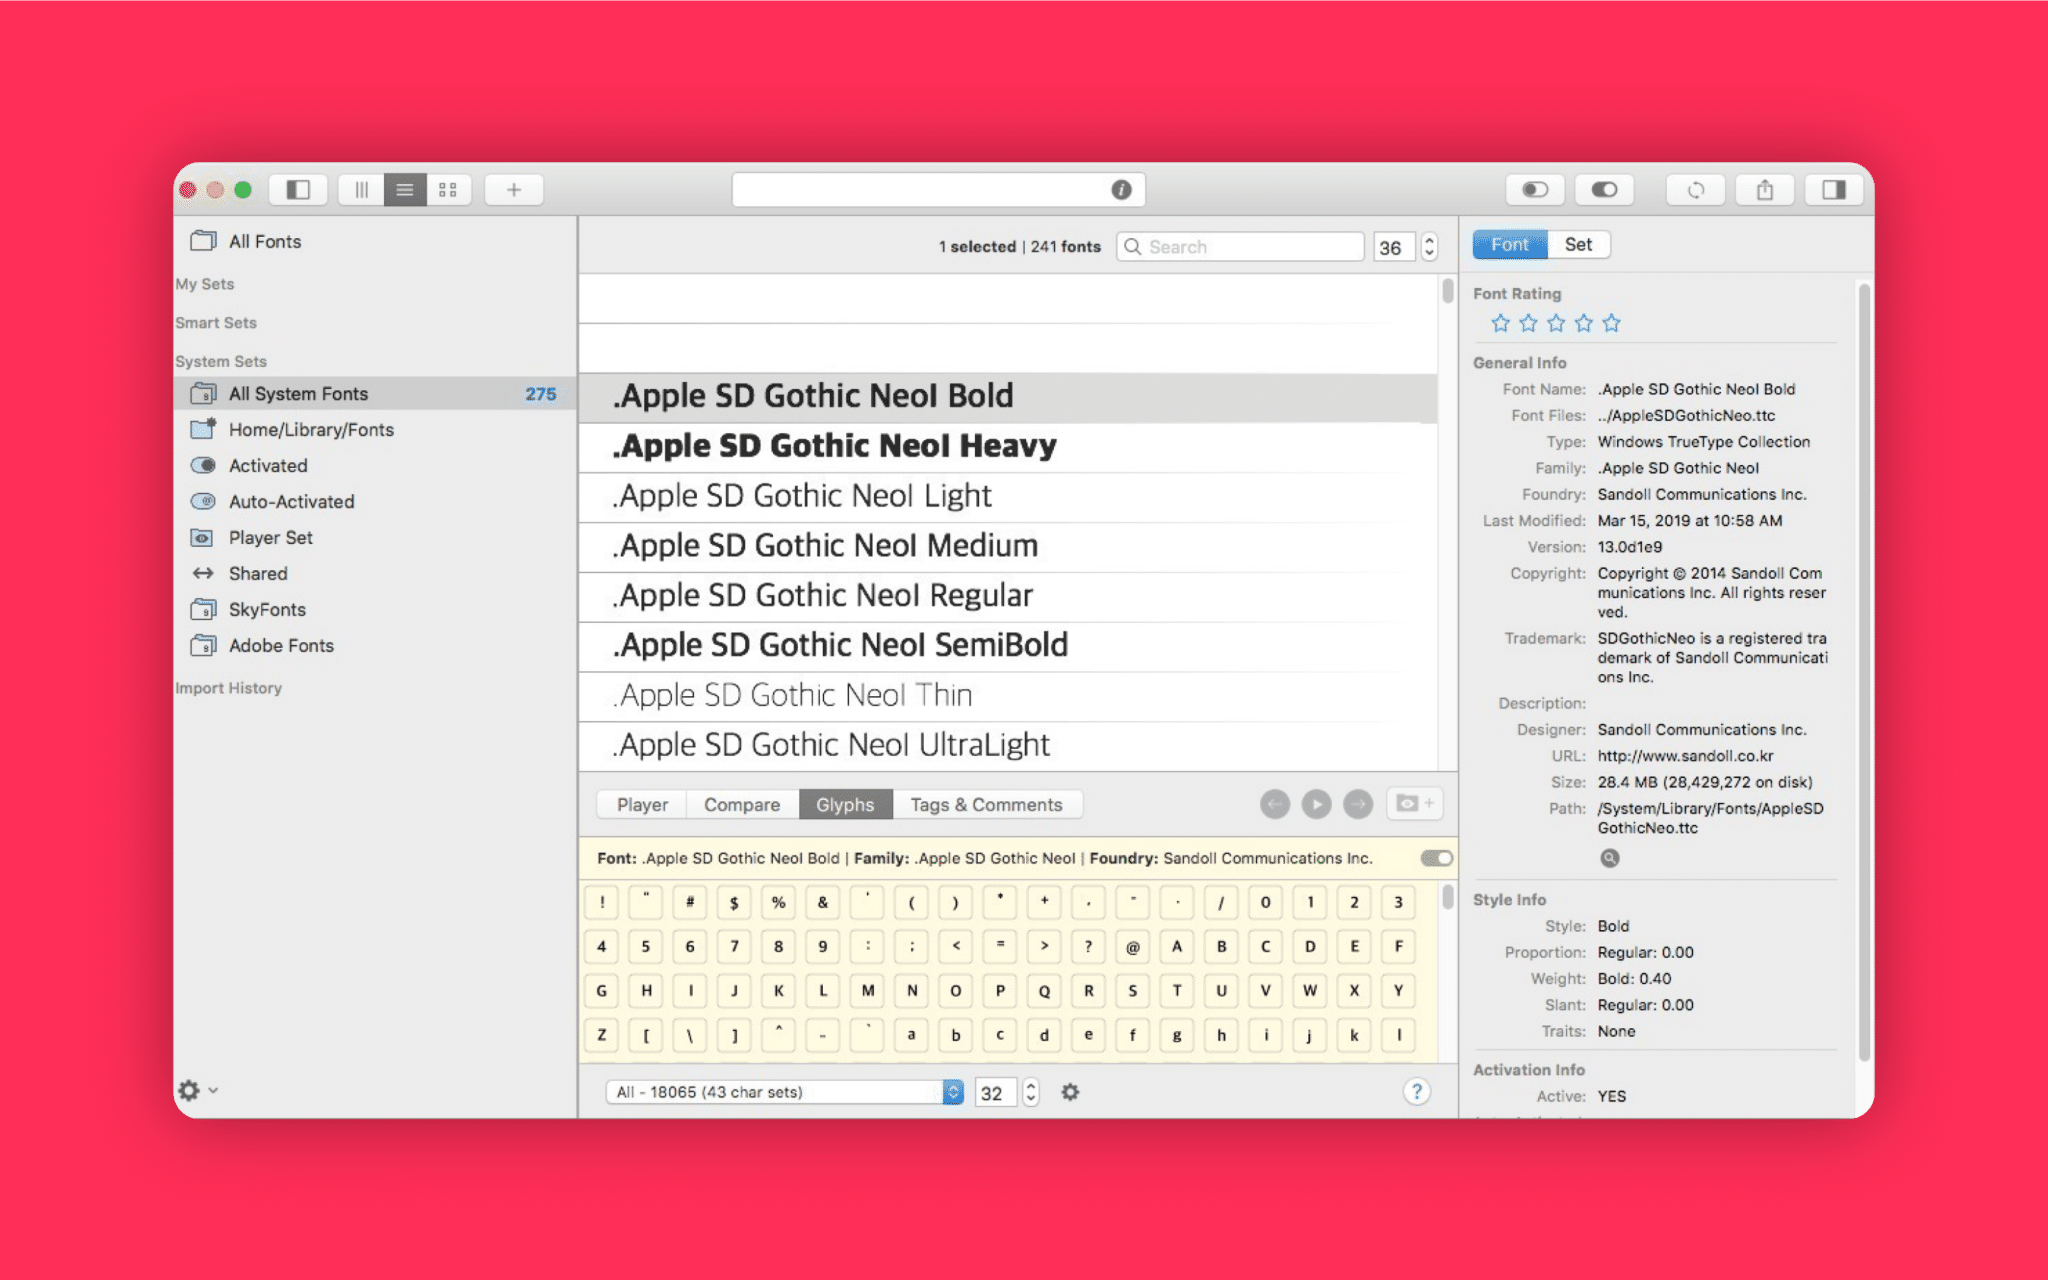The height and width of the screenshot is (1280, 2048).
Task: Set rating to three stars
Action: (x=1556, y=323)
